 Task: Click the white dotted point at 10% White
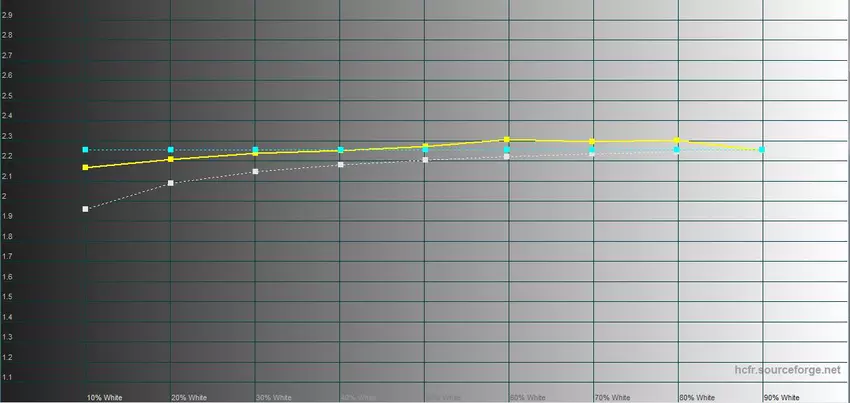86,209
